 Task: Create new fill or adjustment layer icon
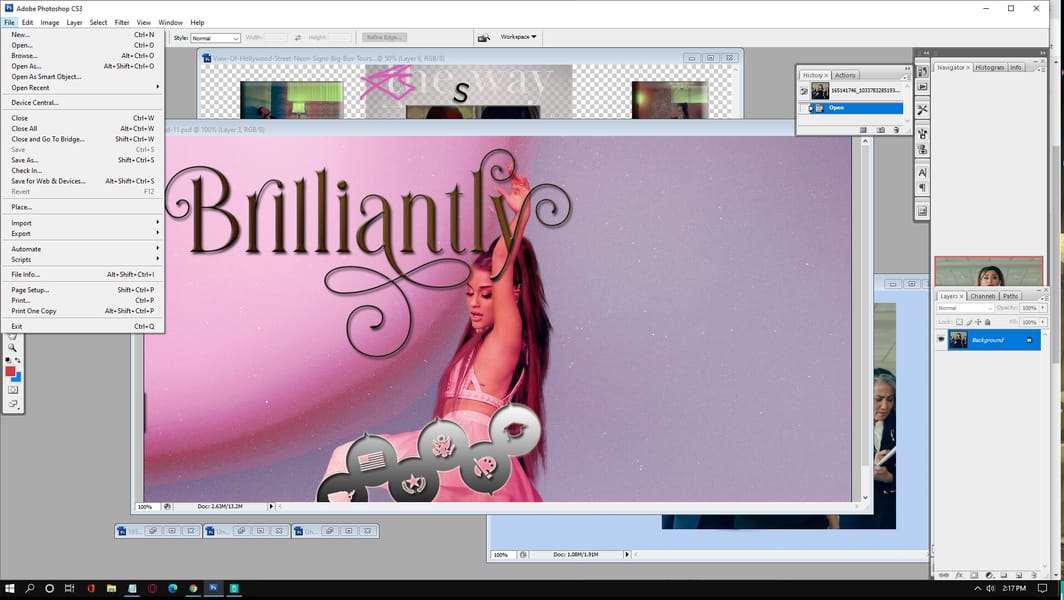[x=989, y=575]
